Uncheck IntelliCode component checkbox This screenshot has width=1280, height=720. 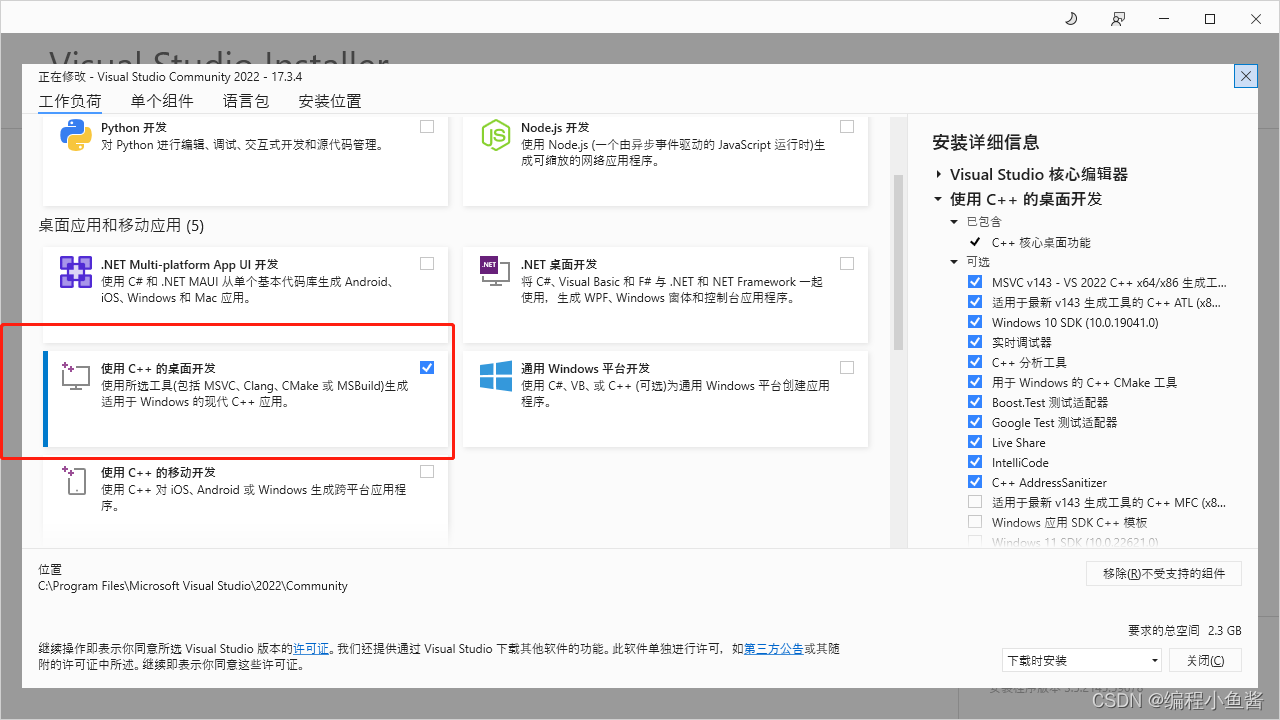(x=975, y=462)
